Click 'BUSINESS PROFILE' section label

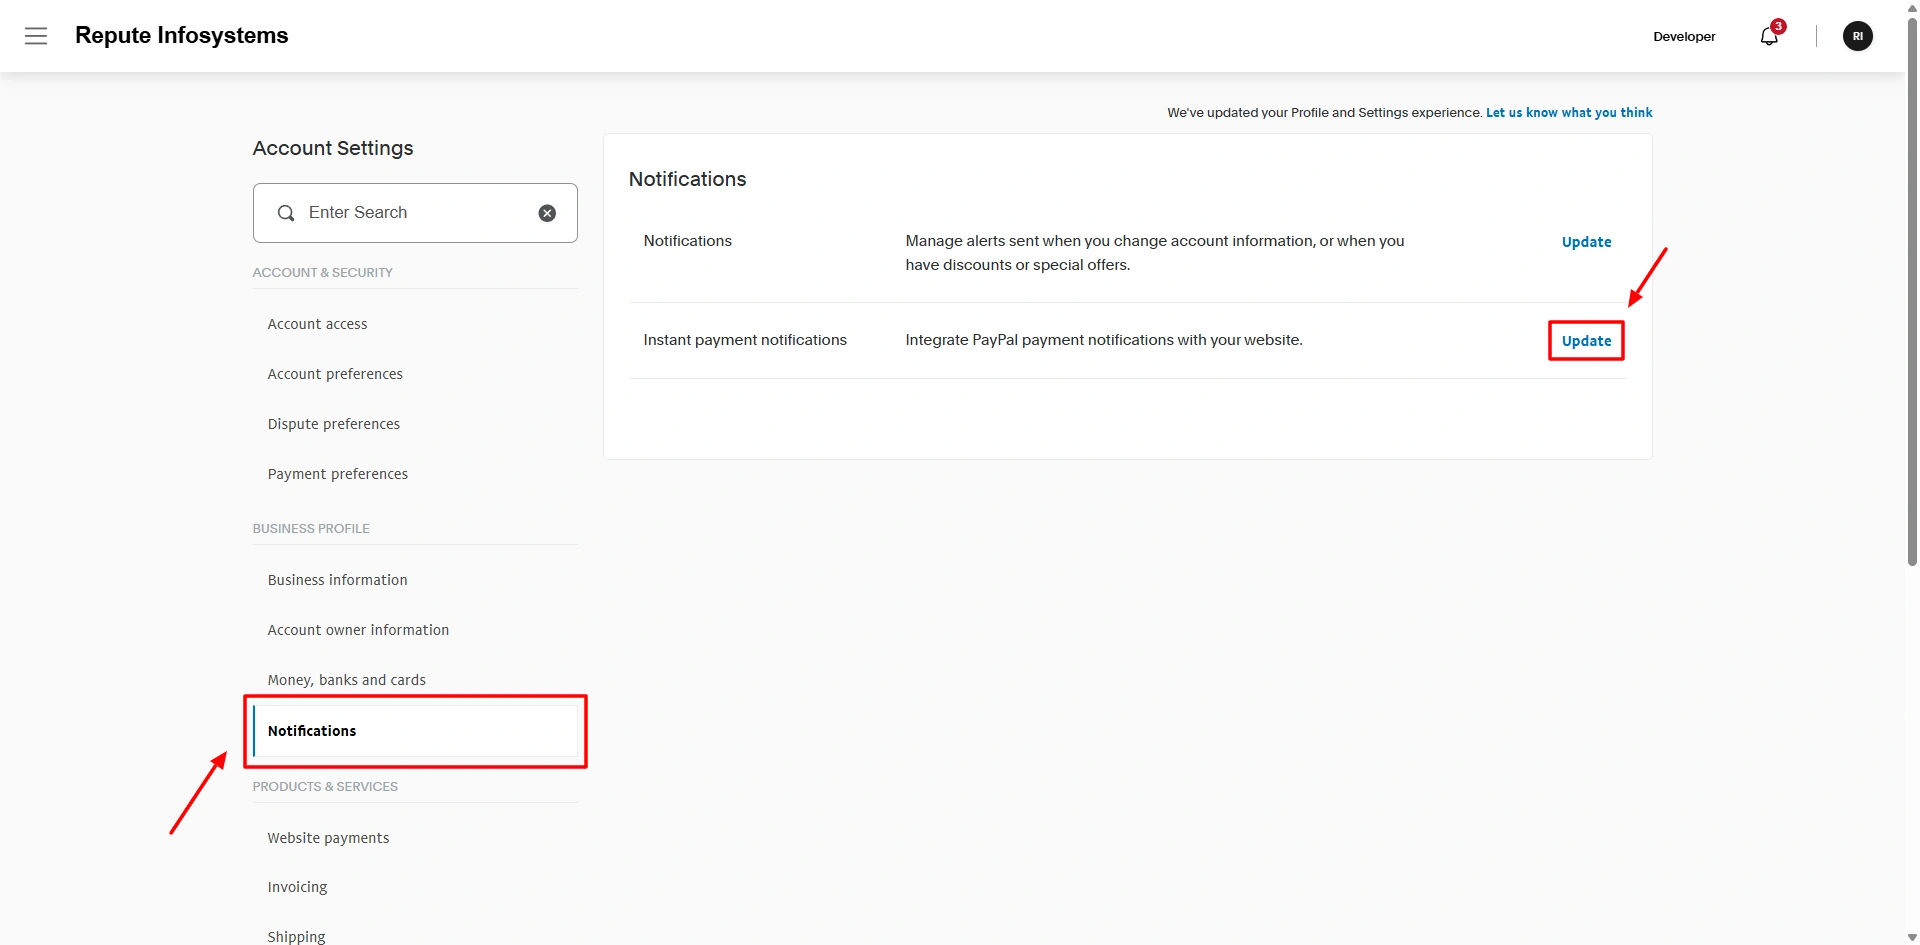click(x=311, y=528)
